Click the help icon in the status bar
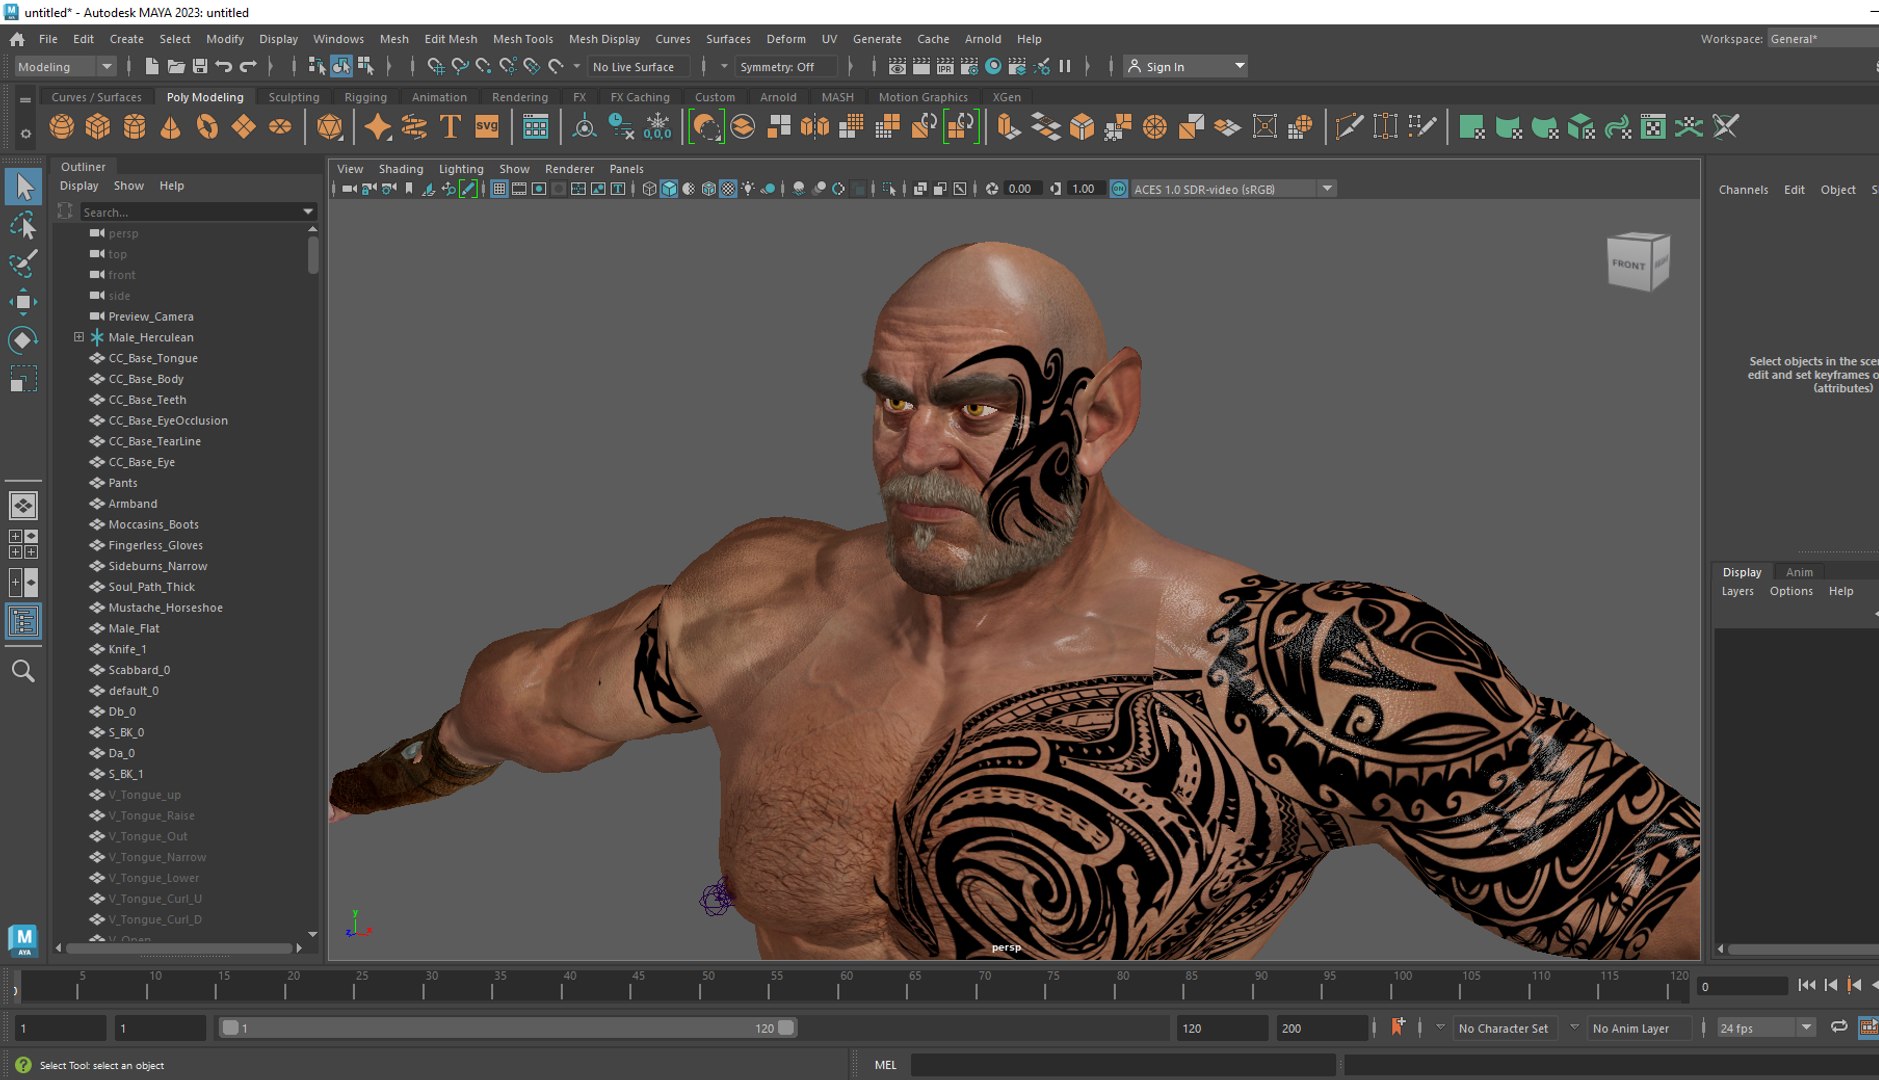1879x1080 pixels. [x=23, y=1065]
